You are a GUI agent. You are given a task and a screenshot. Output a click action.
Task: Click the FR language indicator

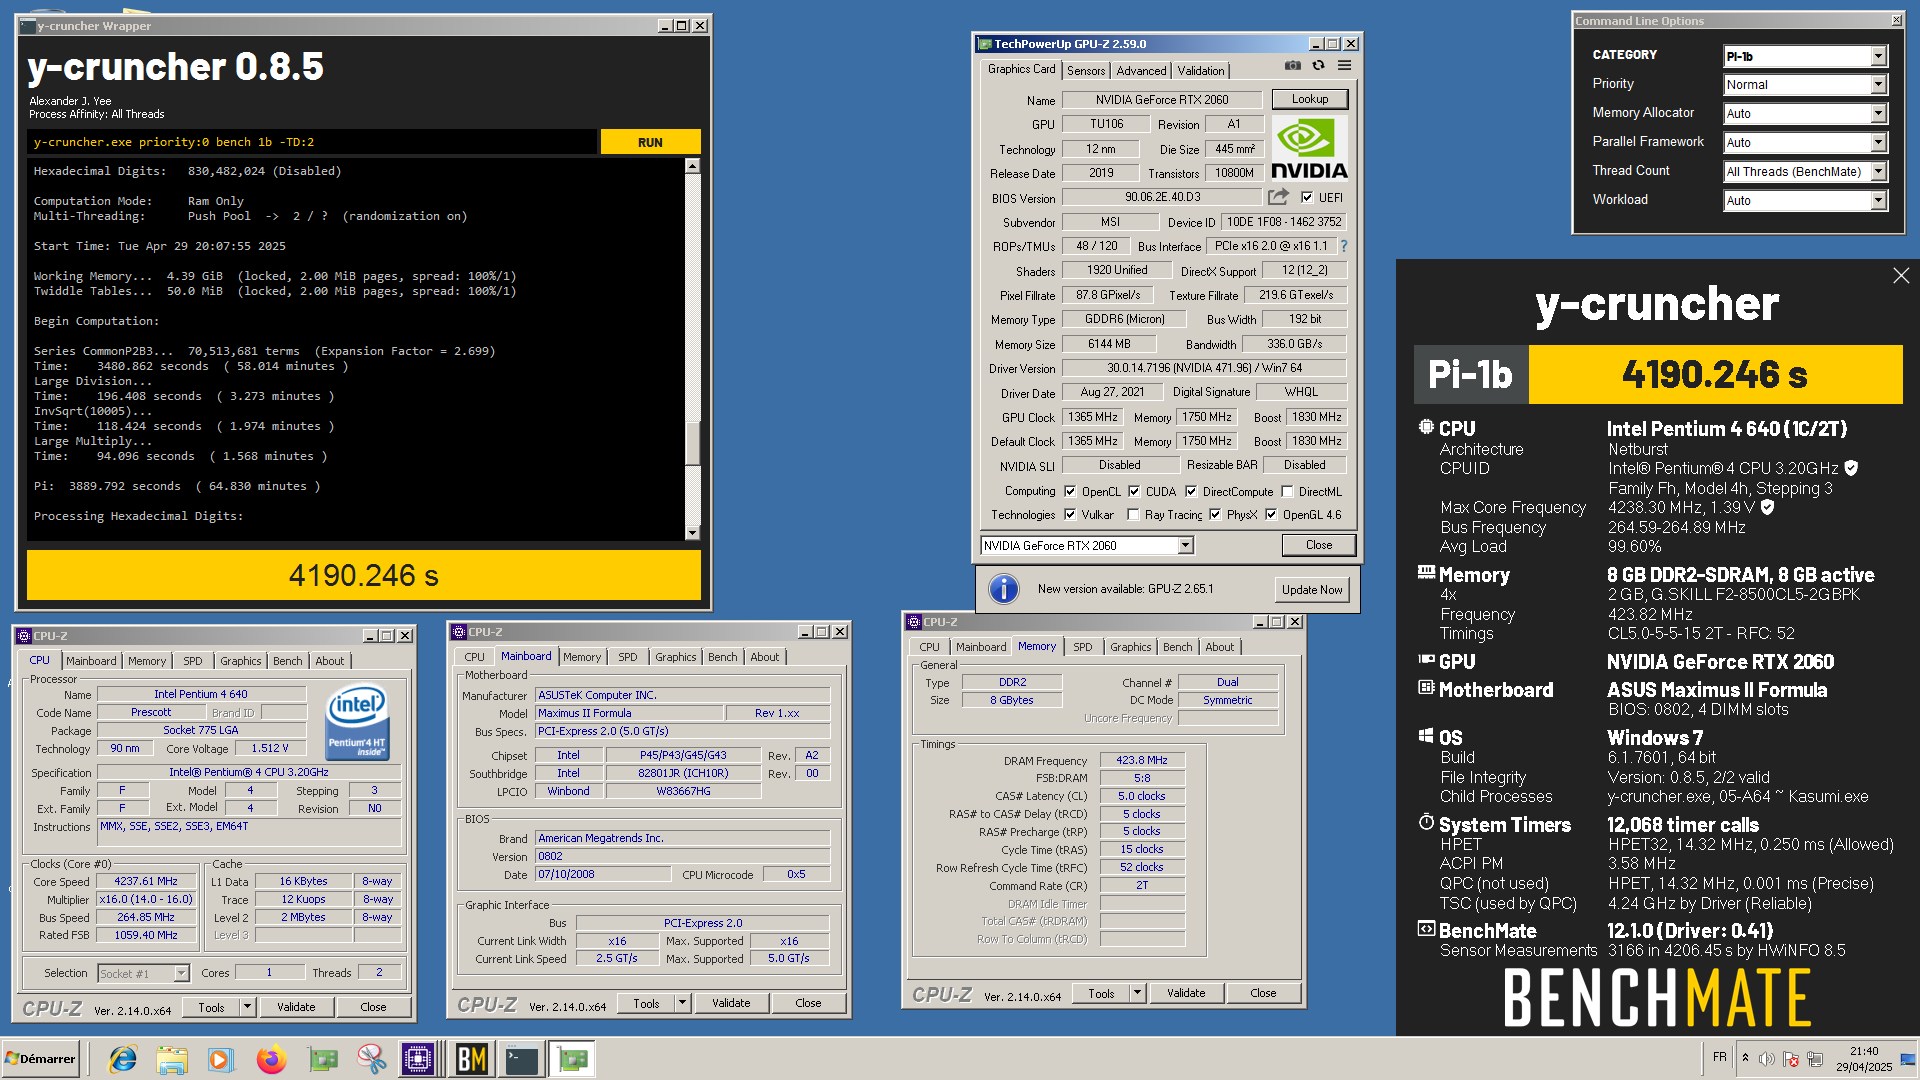pos(1720,1057)
